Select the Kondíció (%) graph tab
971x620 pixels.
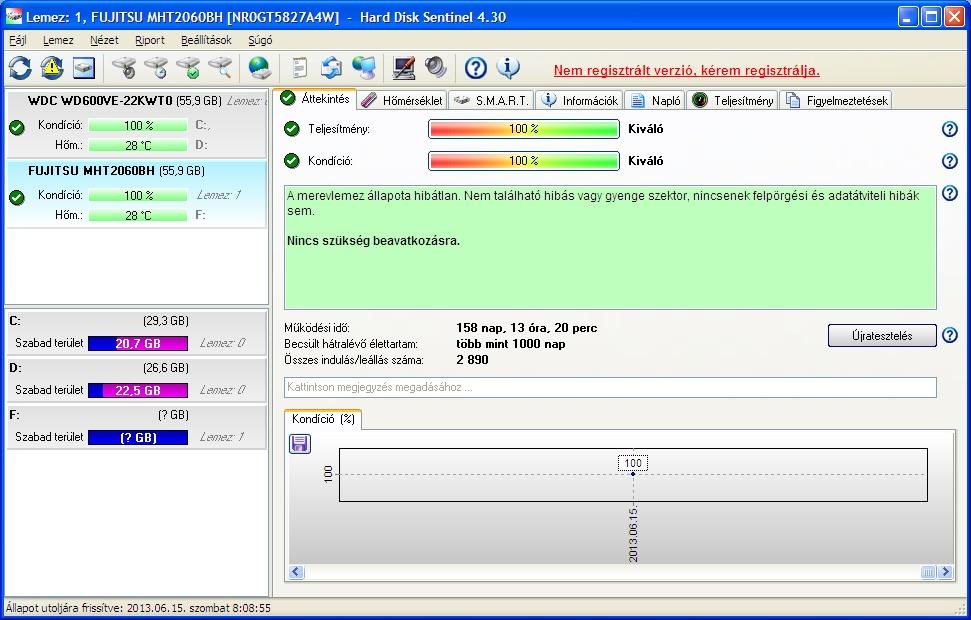(323, 419)
